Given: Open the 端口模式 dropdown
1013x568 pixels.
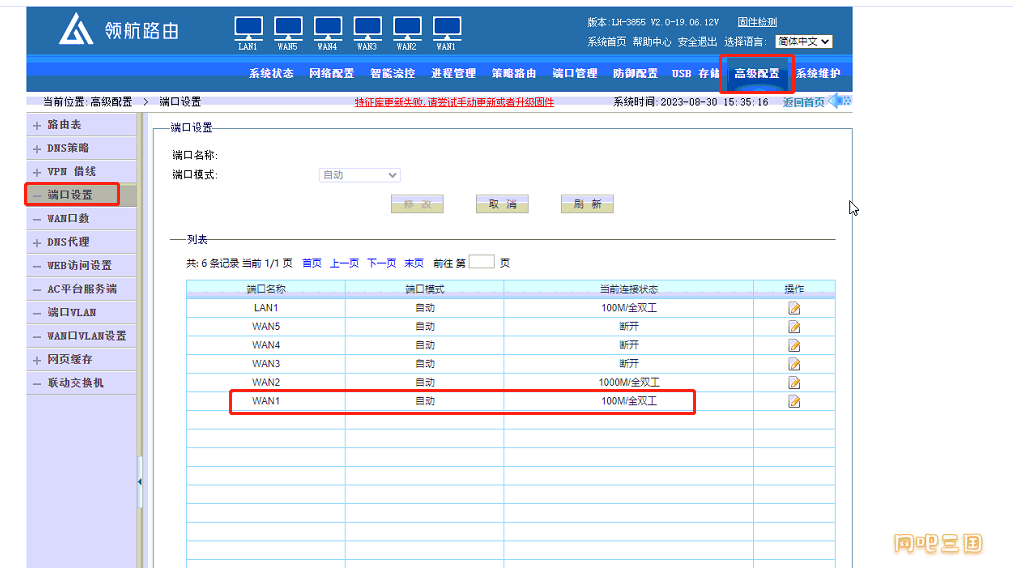Looking at the screenshot, I should point(360,175).
